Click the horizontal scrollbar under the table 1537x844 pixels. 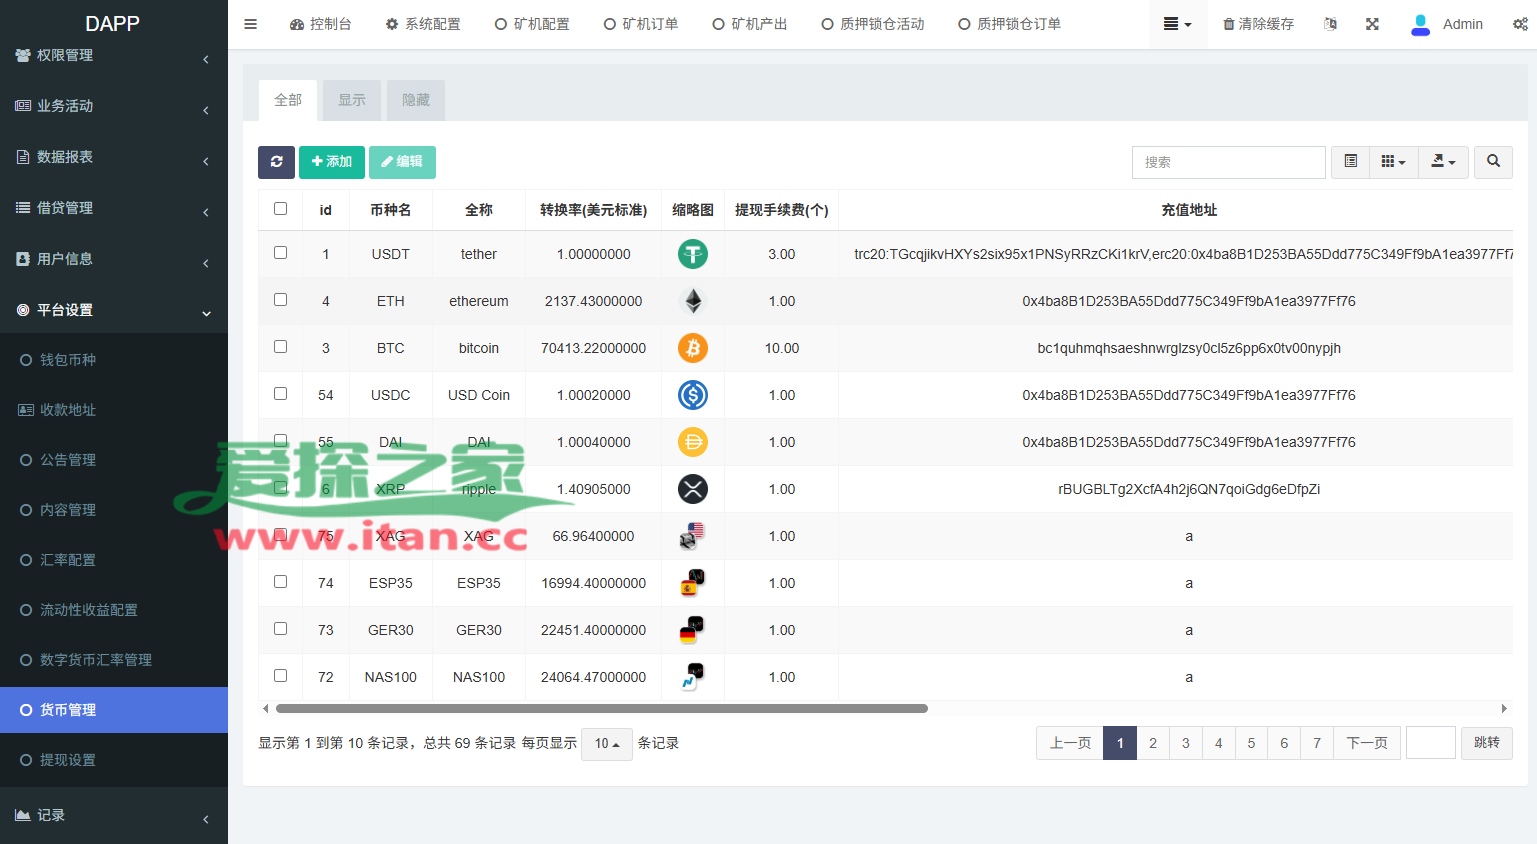(601, 708)
